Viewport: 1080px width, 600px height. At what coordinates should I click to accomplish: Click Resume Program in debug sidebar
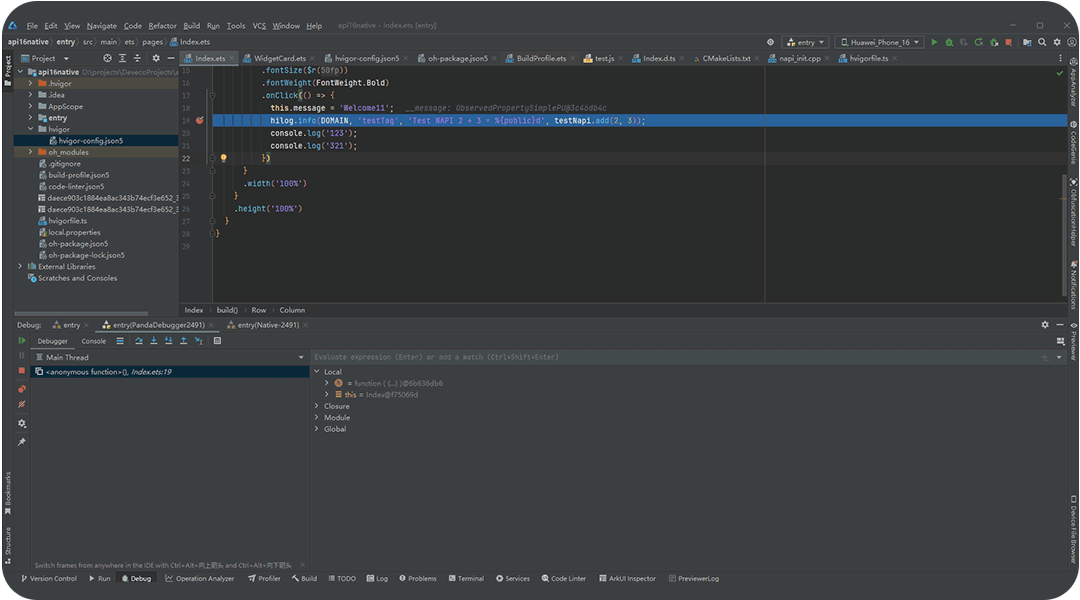click(22, 341)
